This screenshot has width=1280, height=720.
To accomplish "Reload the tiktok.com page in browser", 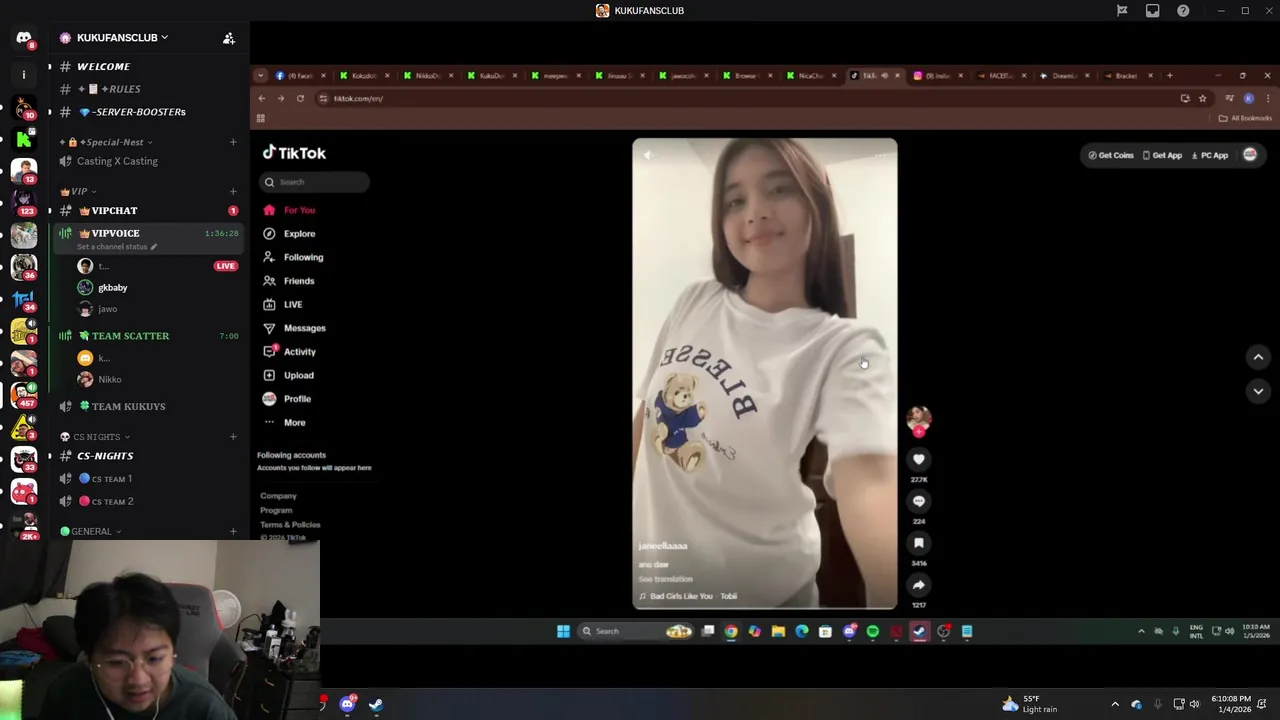I will 300,98.
